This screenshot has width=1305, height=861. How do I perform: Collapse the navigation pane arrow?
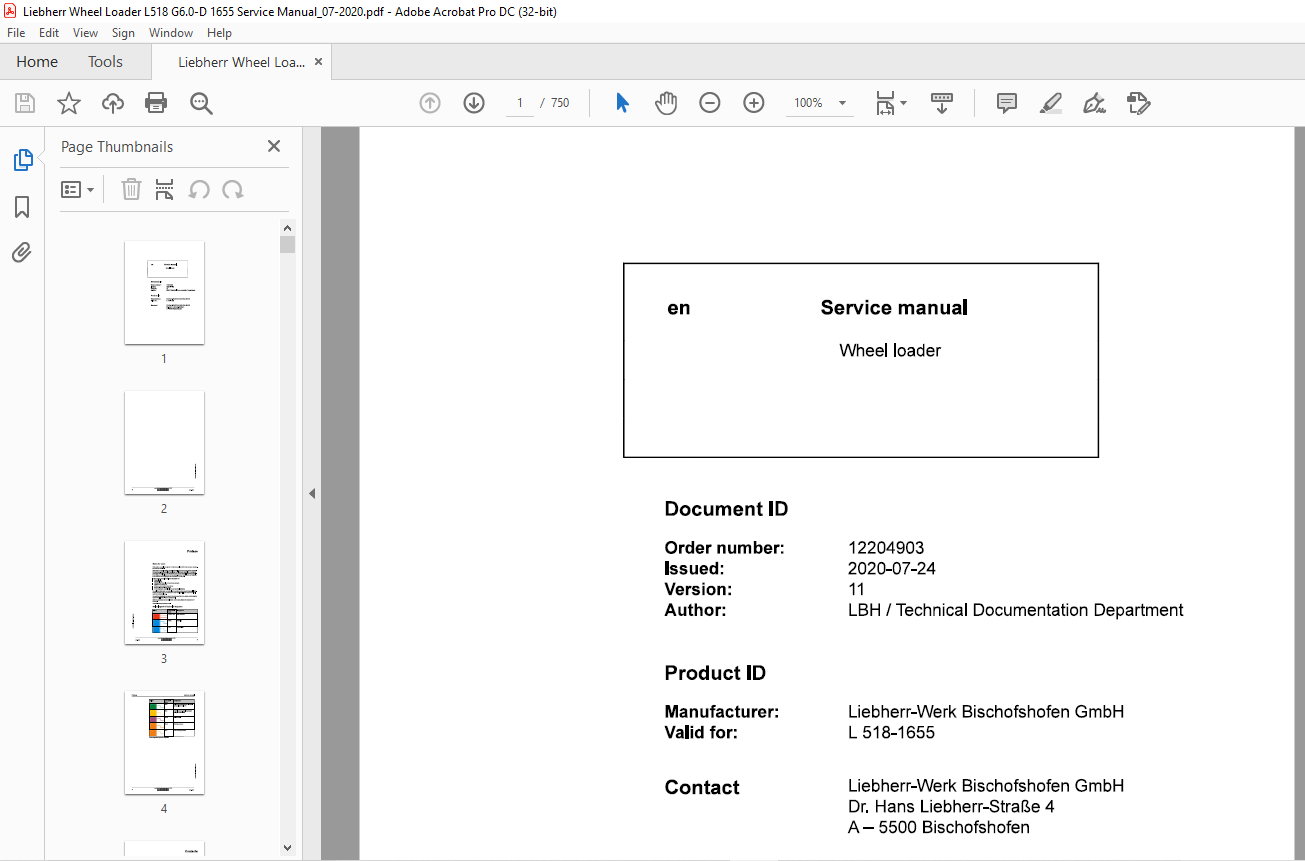click(x=312, y=493)
